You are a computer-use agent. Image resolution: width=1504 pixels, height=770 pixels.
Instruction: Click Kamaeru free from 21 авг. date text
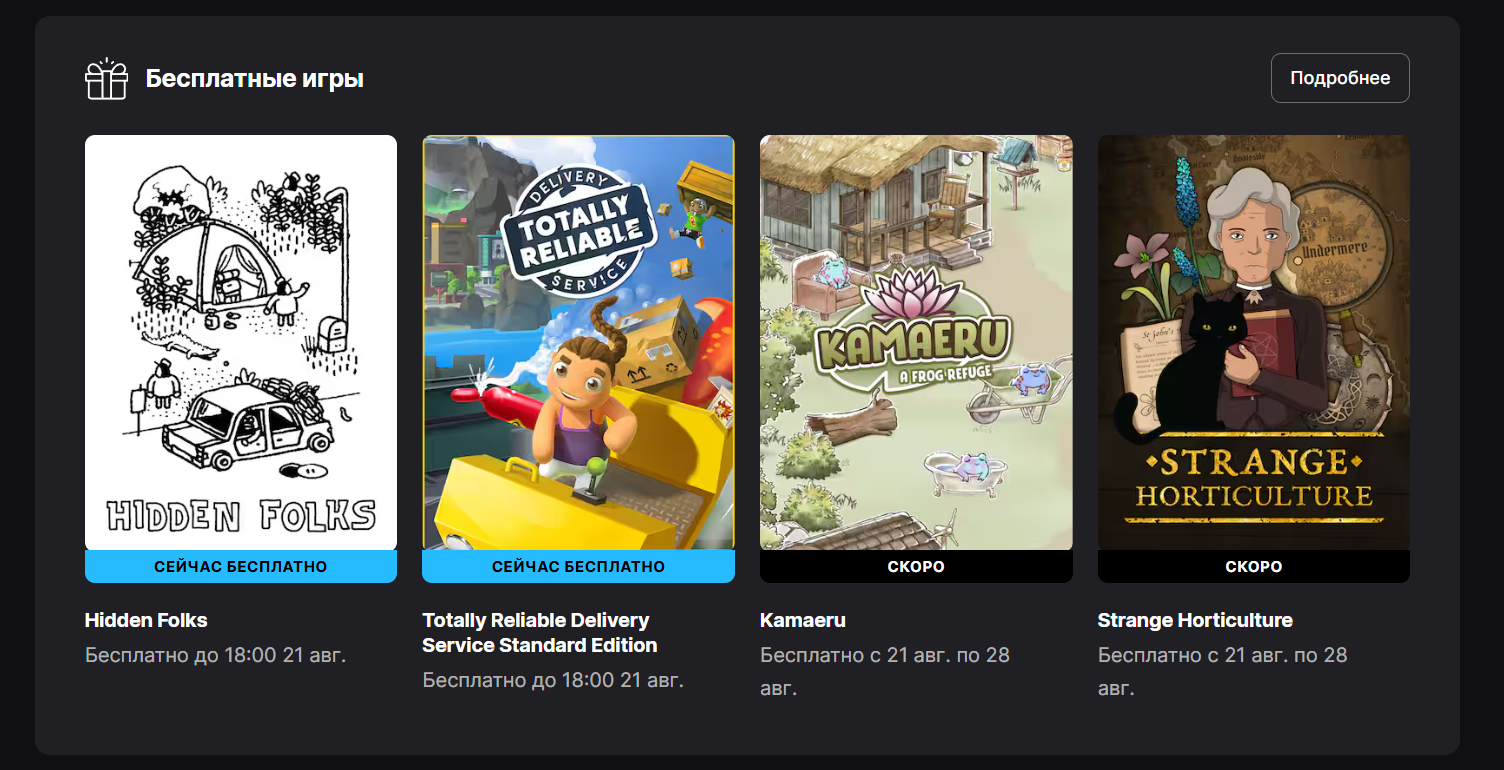click(885, 671)
